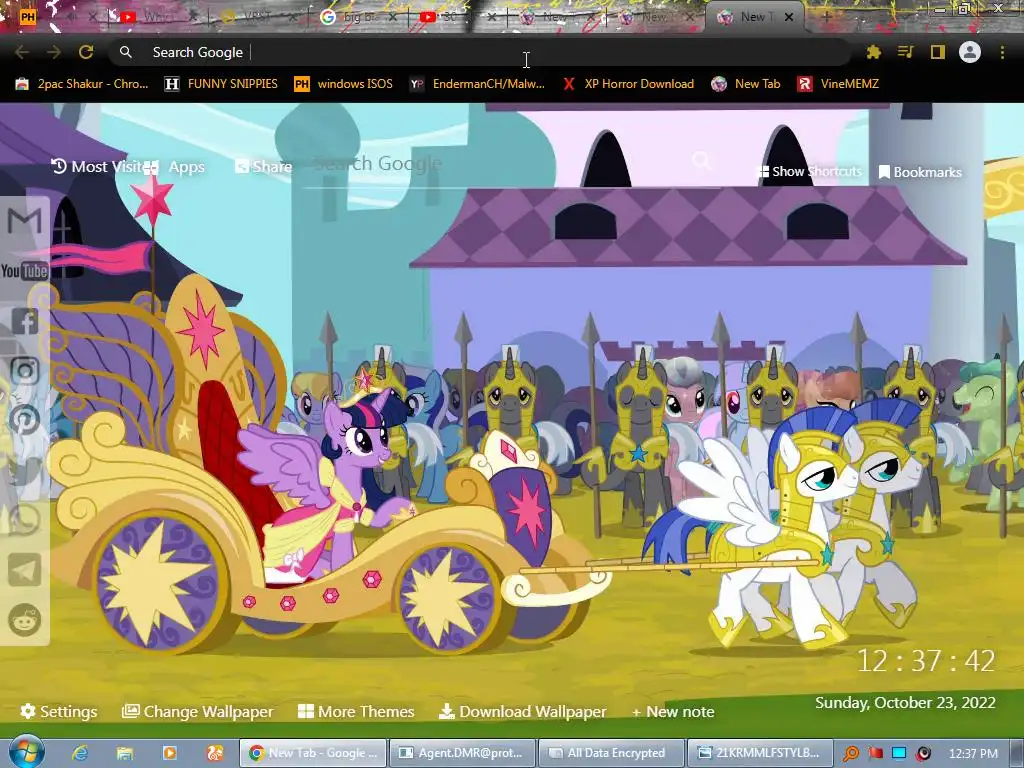1024x768 pixels.
Task: Open the Pinterest sidebar shortcut
Action: pyautogui.click(x=25, y=420)
